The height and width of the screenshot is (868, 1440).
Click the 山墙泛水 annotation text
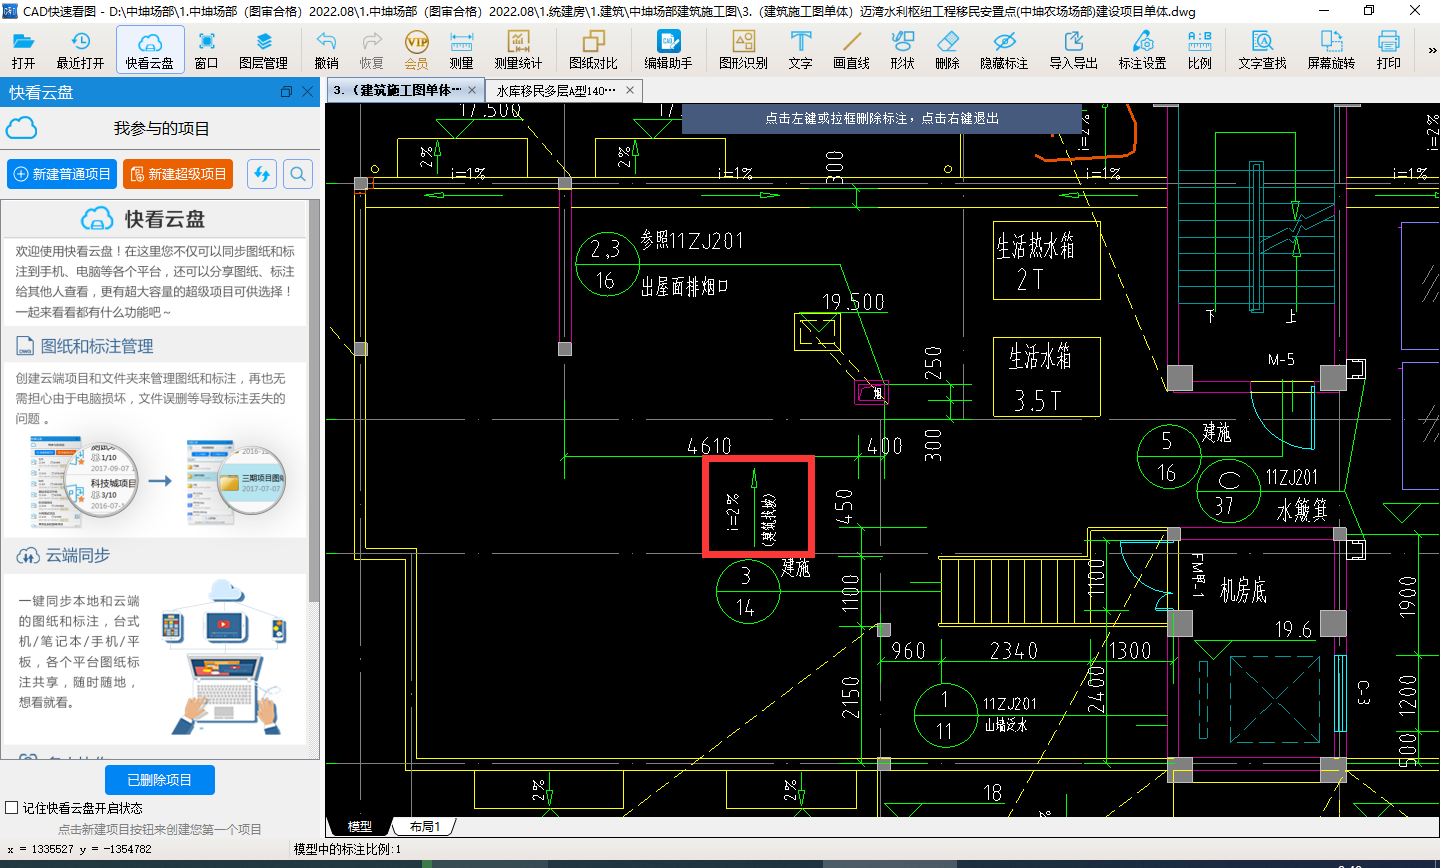click(1005, 724)
